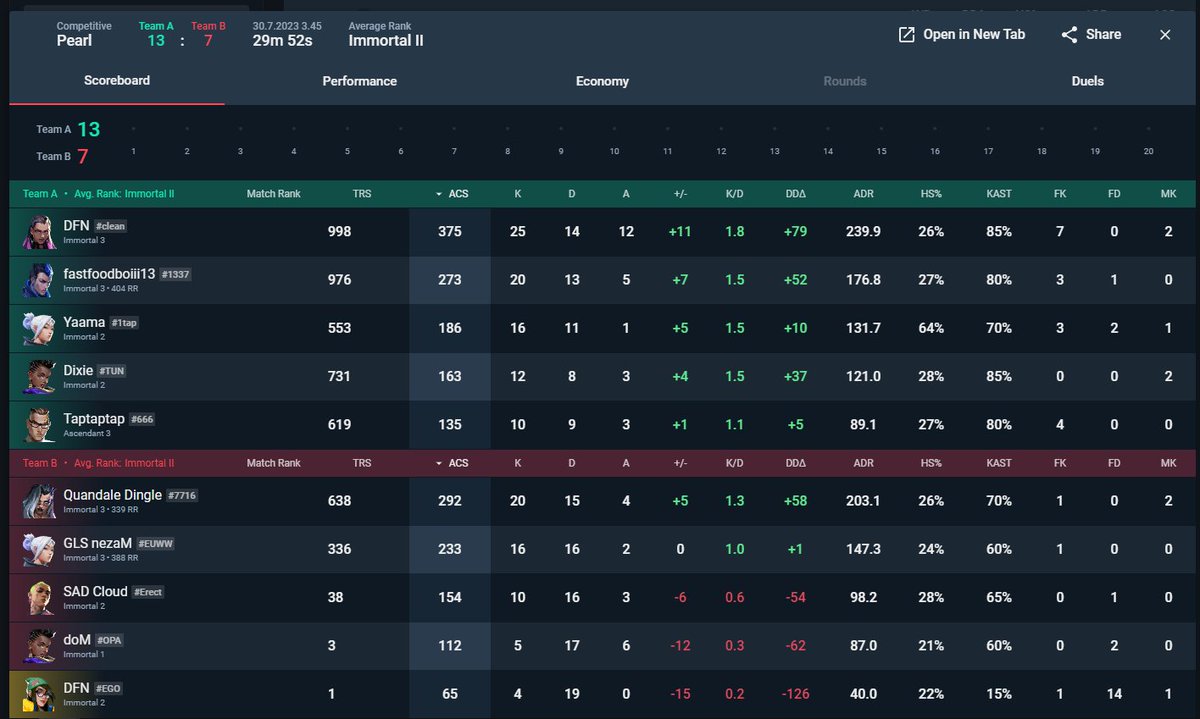This screenshot has width=1200, height=719.
Task: Click match duration 29m 52s
Action: 282,41
